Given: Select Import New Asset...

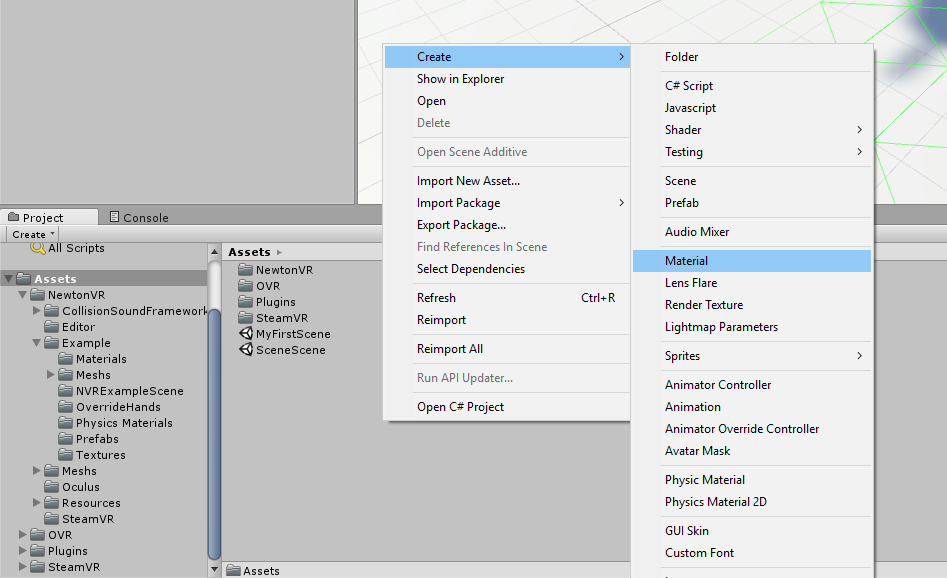Looking at the screenshot, I should 507,181.
